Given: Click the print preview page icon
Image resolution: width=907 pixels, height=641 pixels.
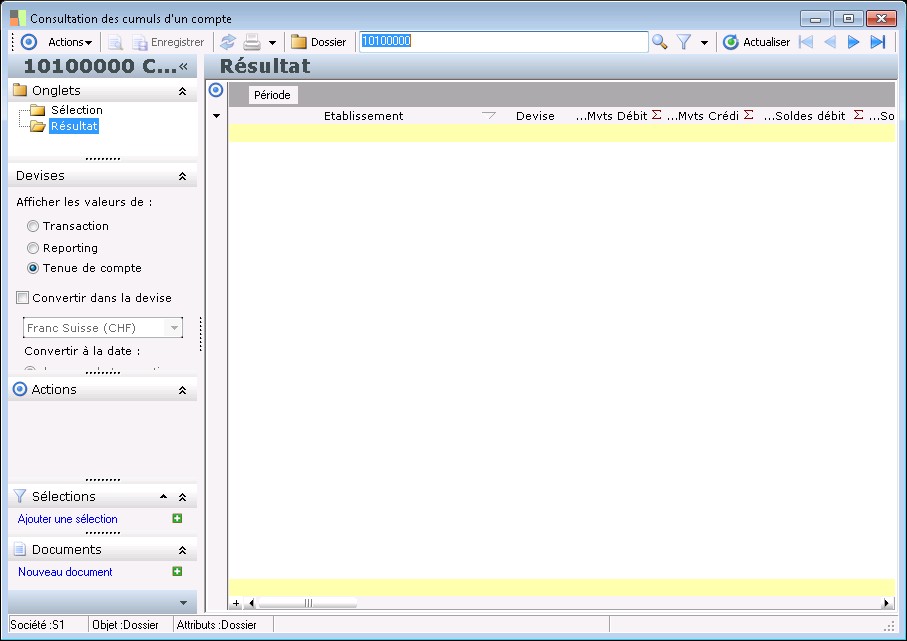Looking at the screenshot, I should coord(115,42).
